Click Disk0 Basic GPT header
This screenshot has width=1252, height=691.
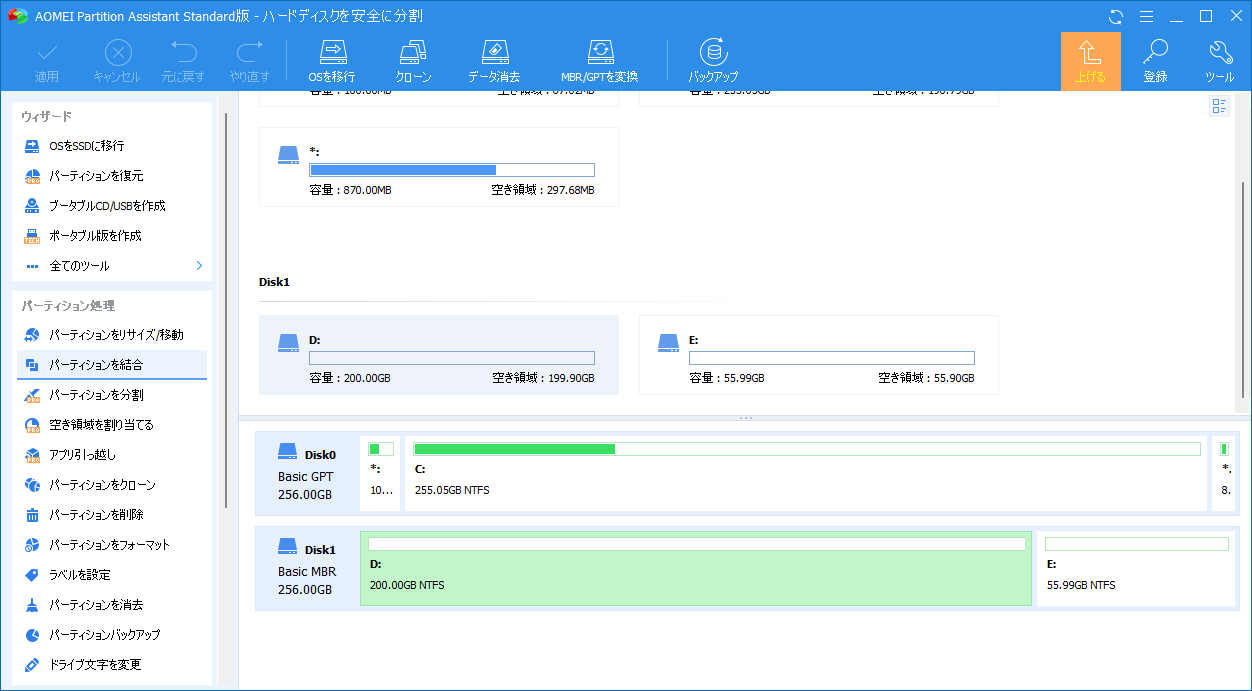click(x=307, y=473)
